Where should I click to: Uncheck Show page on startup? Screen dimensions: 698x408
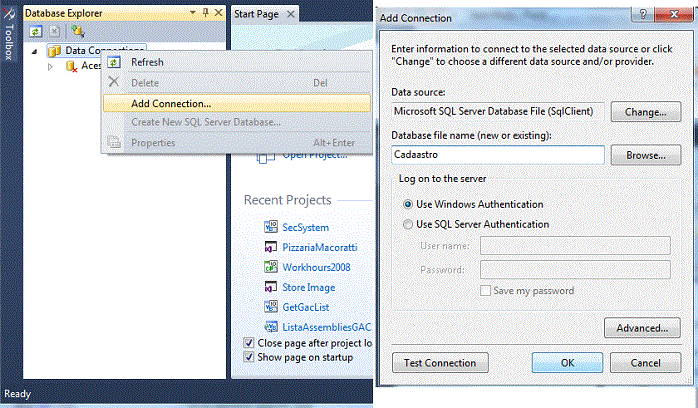(x=249, y=357)
